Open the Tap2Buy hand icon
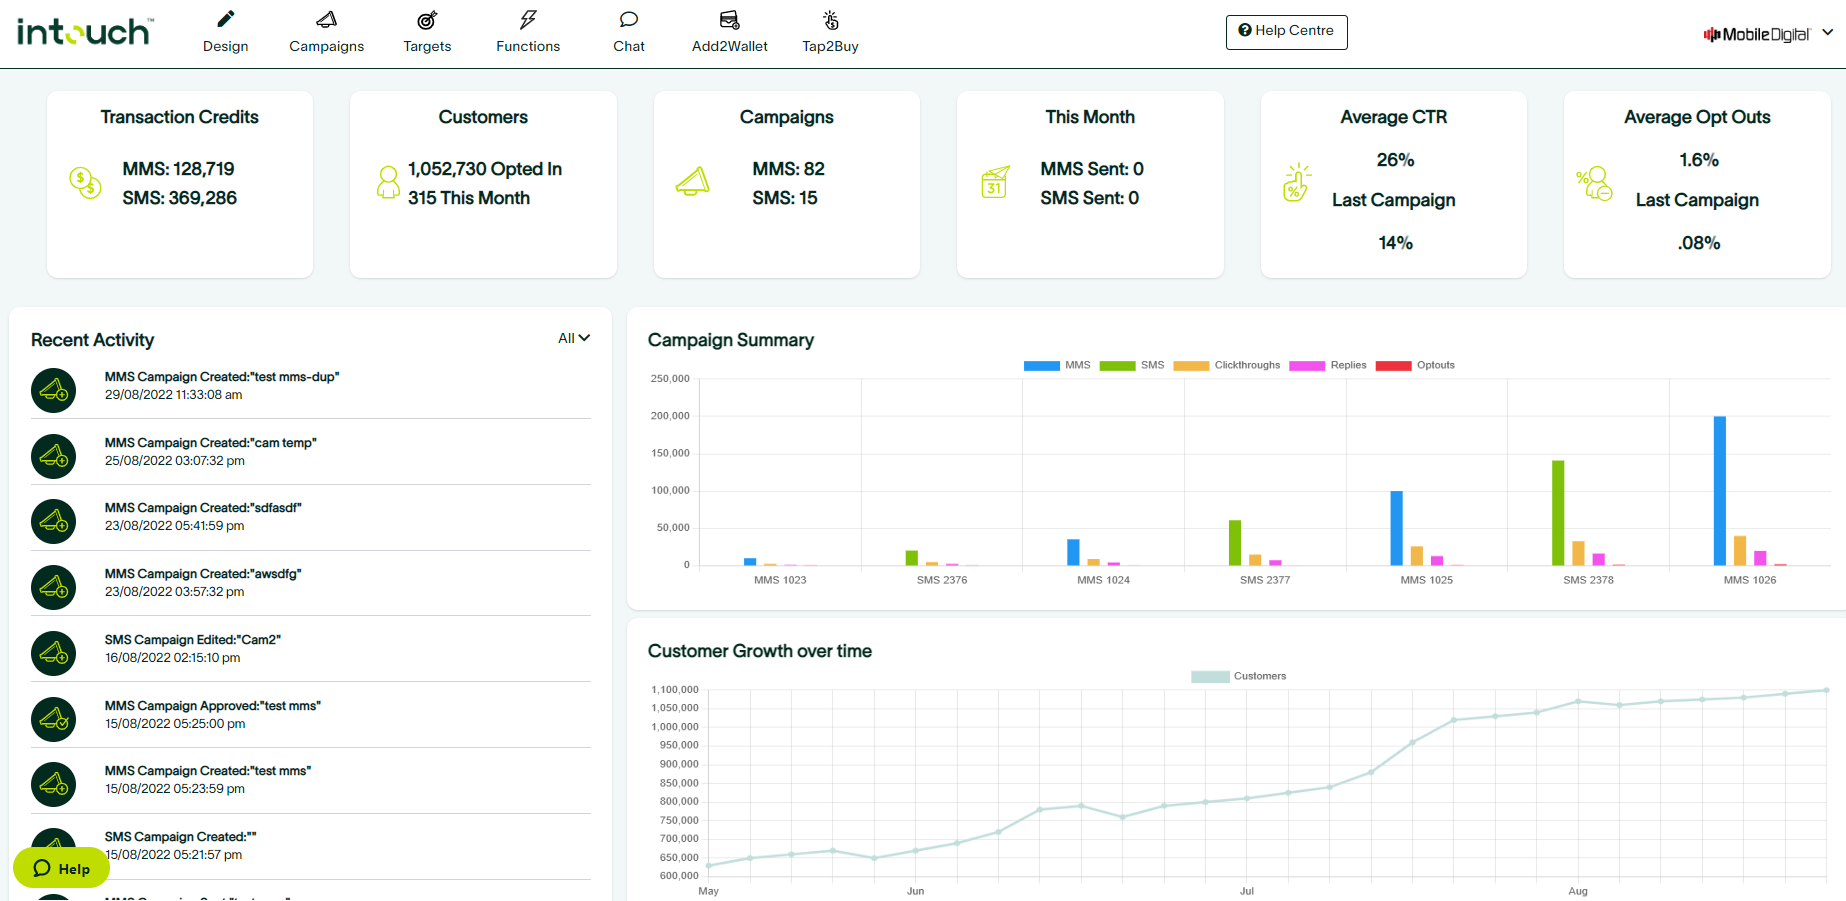Viewport: 1846px width, 901px height. [831, 19]
